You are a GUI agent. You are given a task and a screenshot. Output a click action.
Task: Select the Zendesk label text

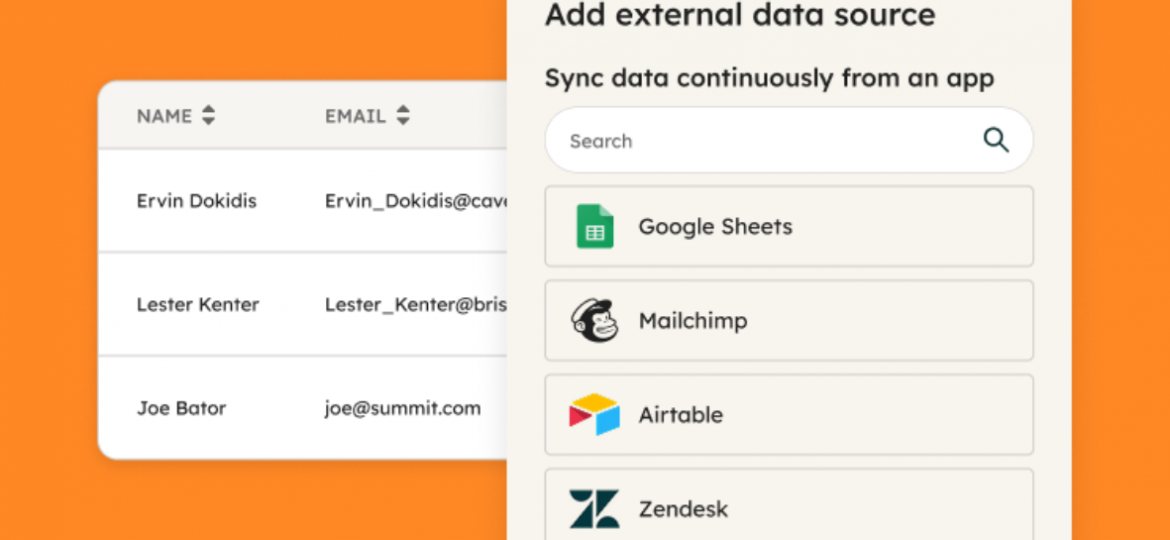coord(683,509)
